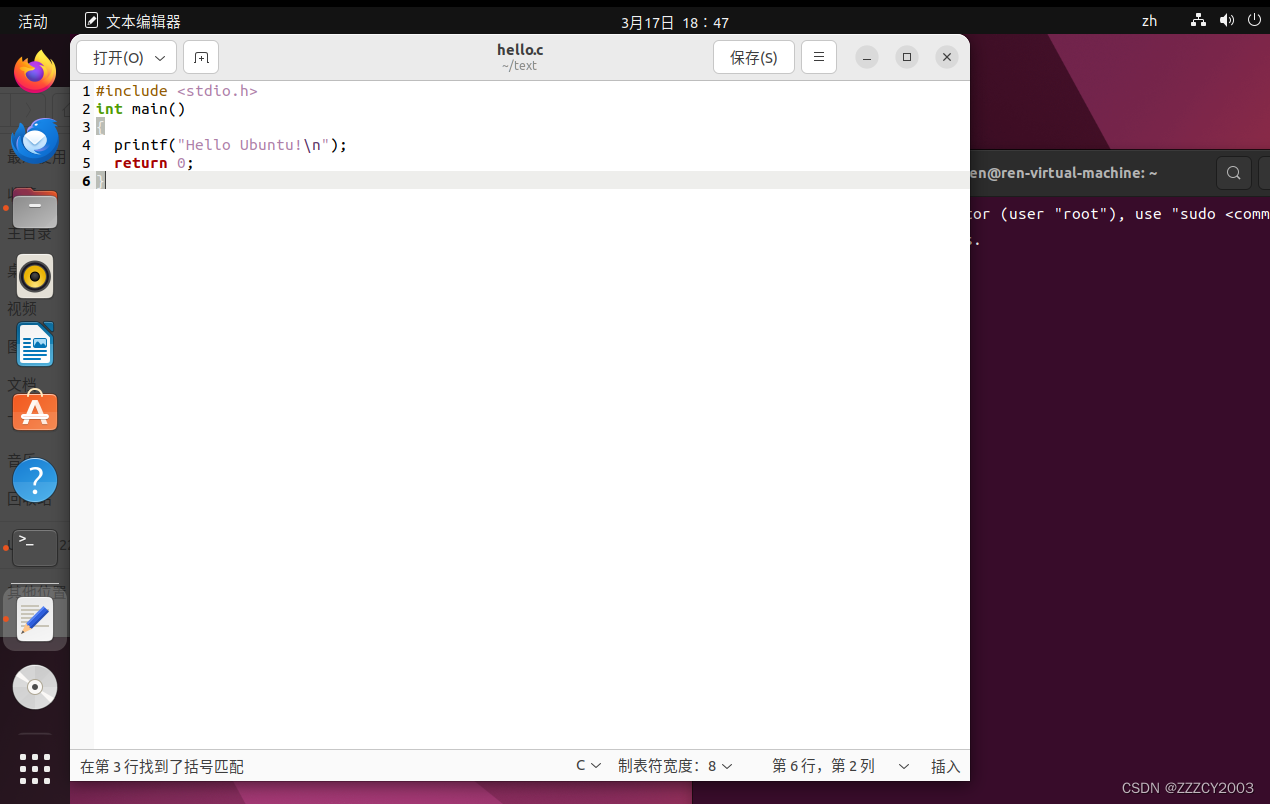Toggle the 插入 insert mode indicator
This screenshot has width=1270, height=804.
945,766
